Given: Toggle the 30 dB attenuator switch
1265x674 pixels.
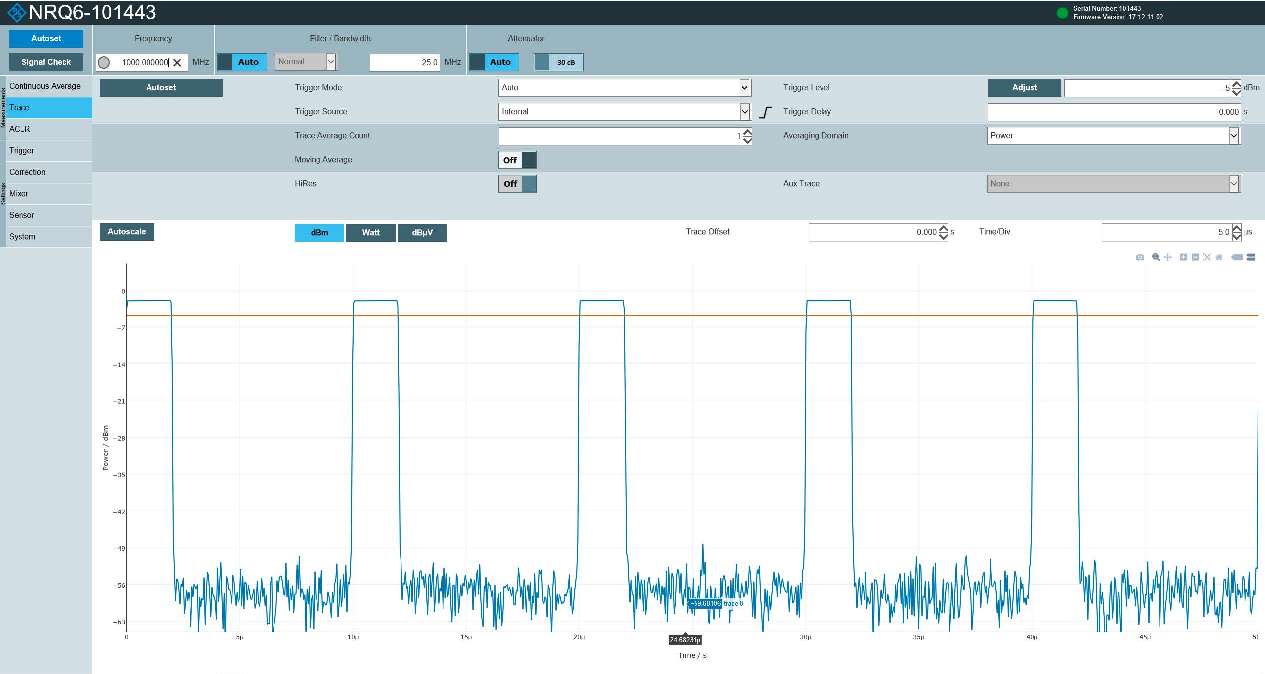Looking at the screenshot, I should (559, 62).
